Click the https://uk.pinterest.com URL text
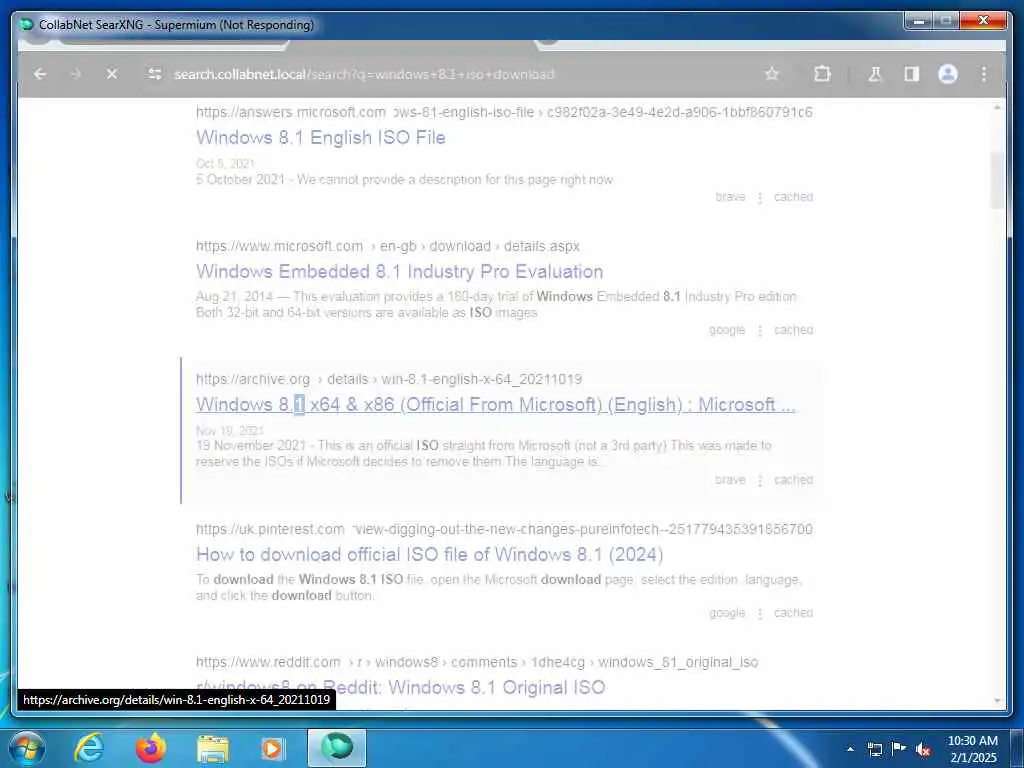 tap(270, 529)
